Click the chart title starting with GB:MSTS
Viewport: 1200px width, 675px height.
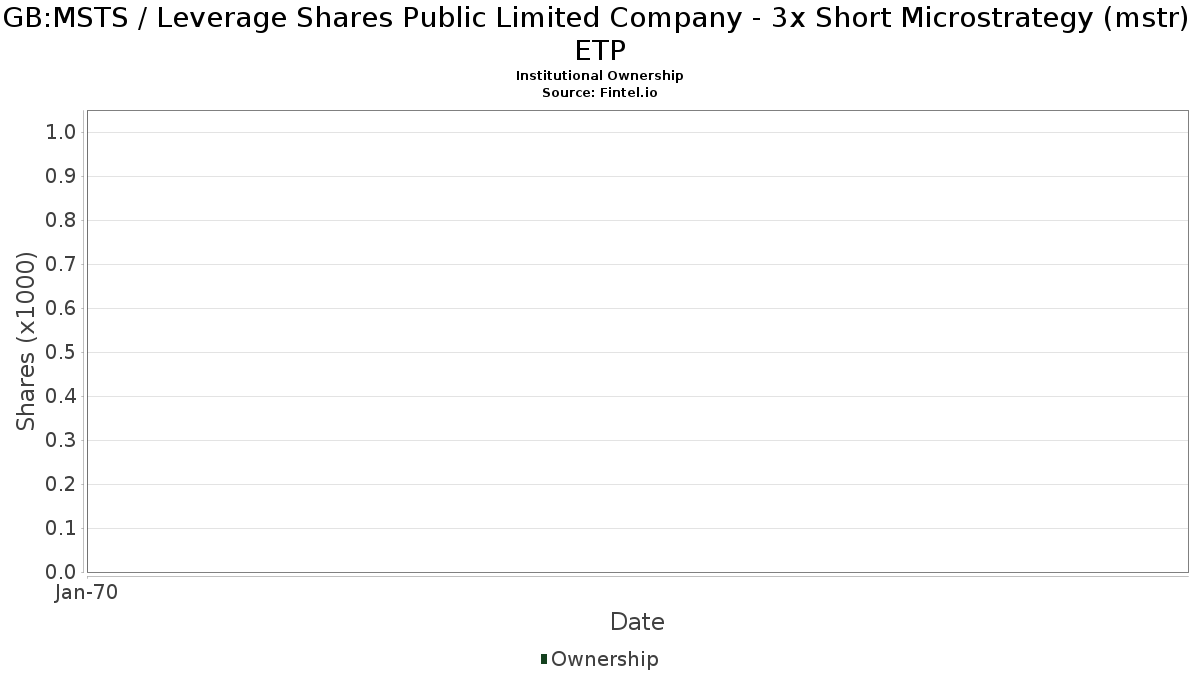pyautogui.click(x=600, y=20)
